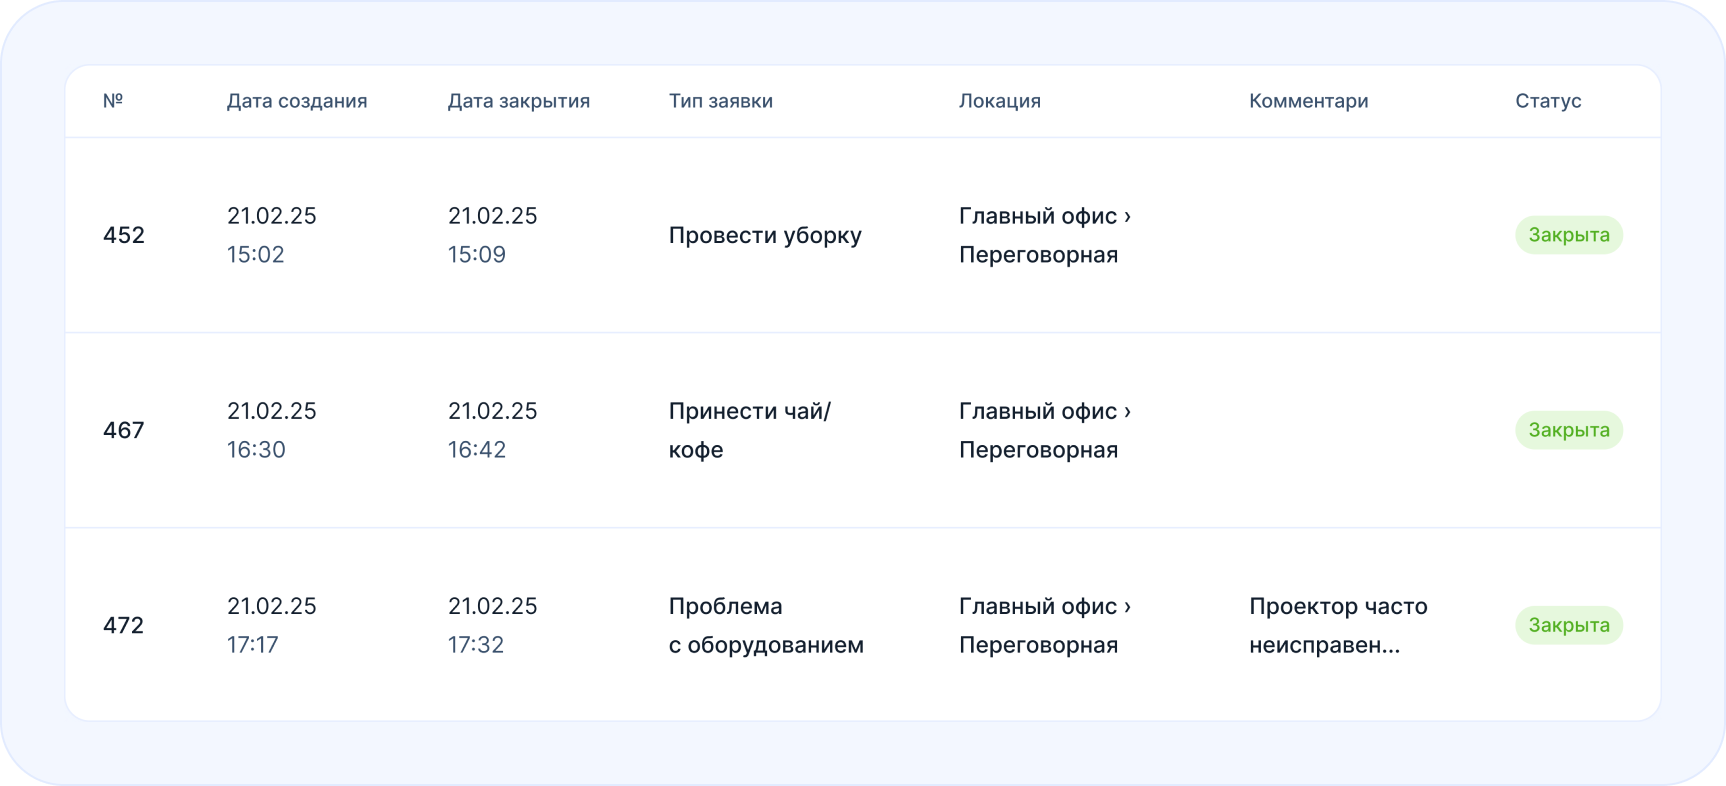Open the location chevron for request 472
Screen dimensions: 1726x786
click(1128, 605)
